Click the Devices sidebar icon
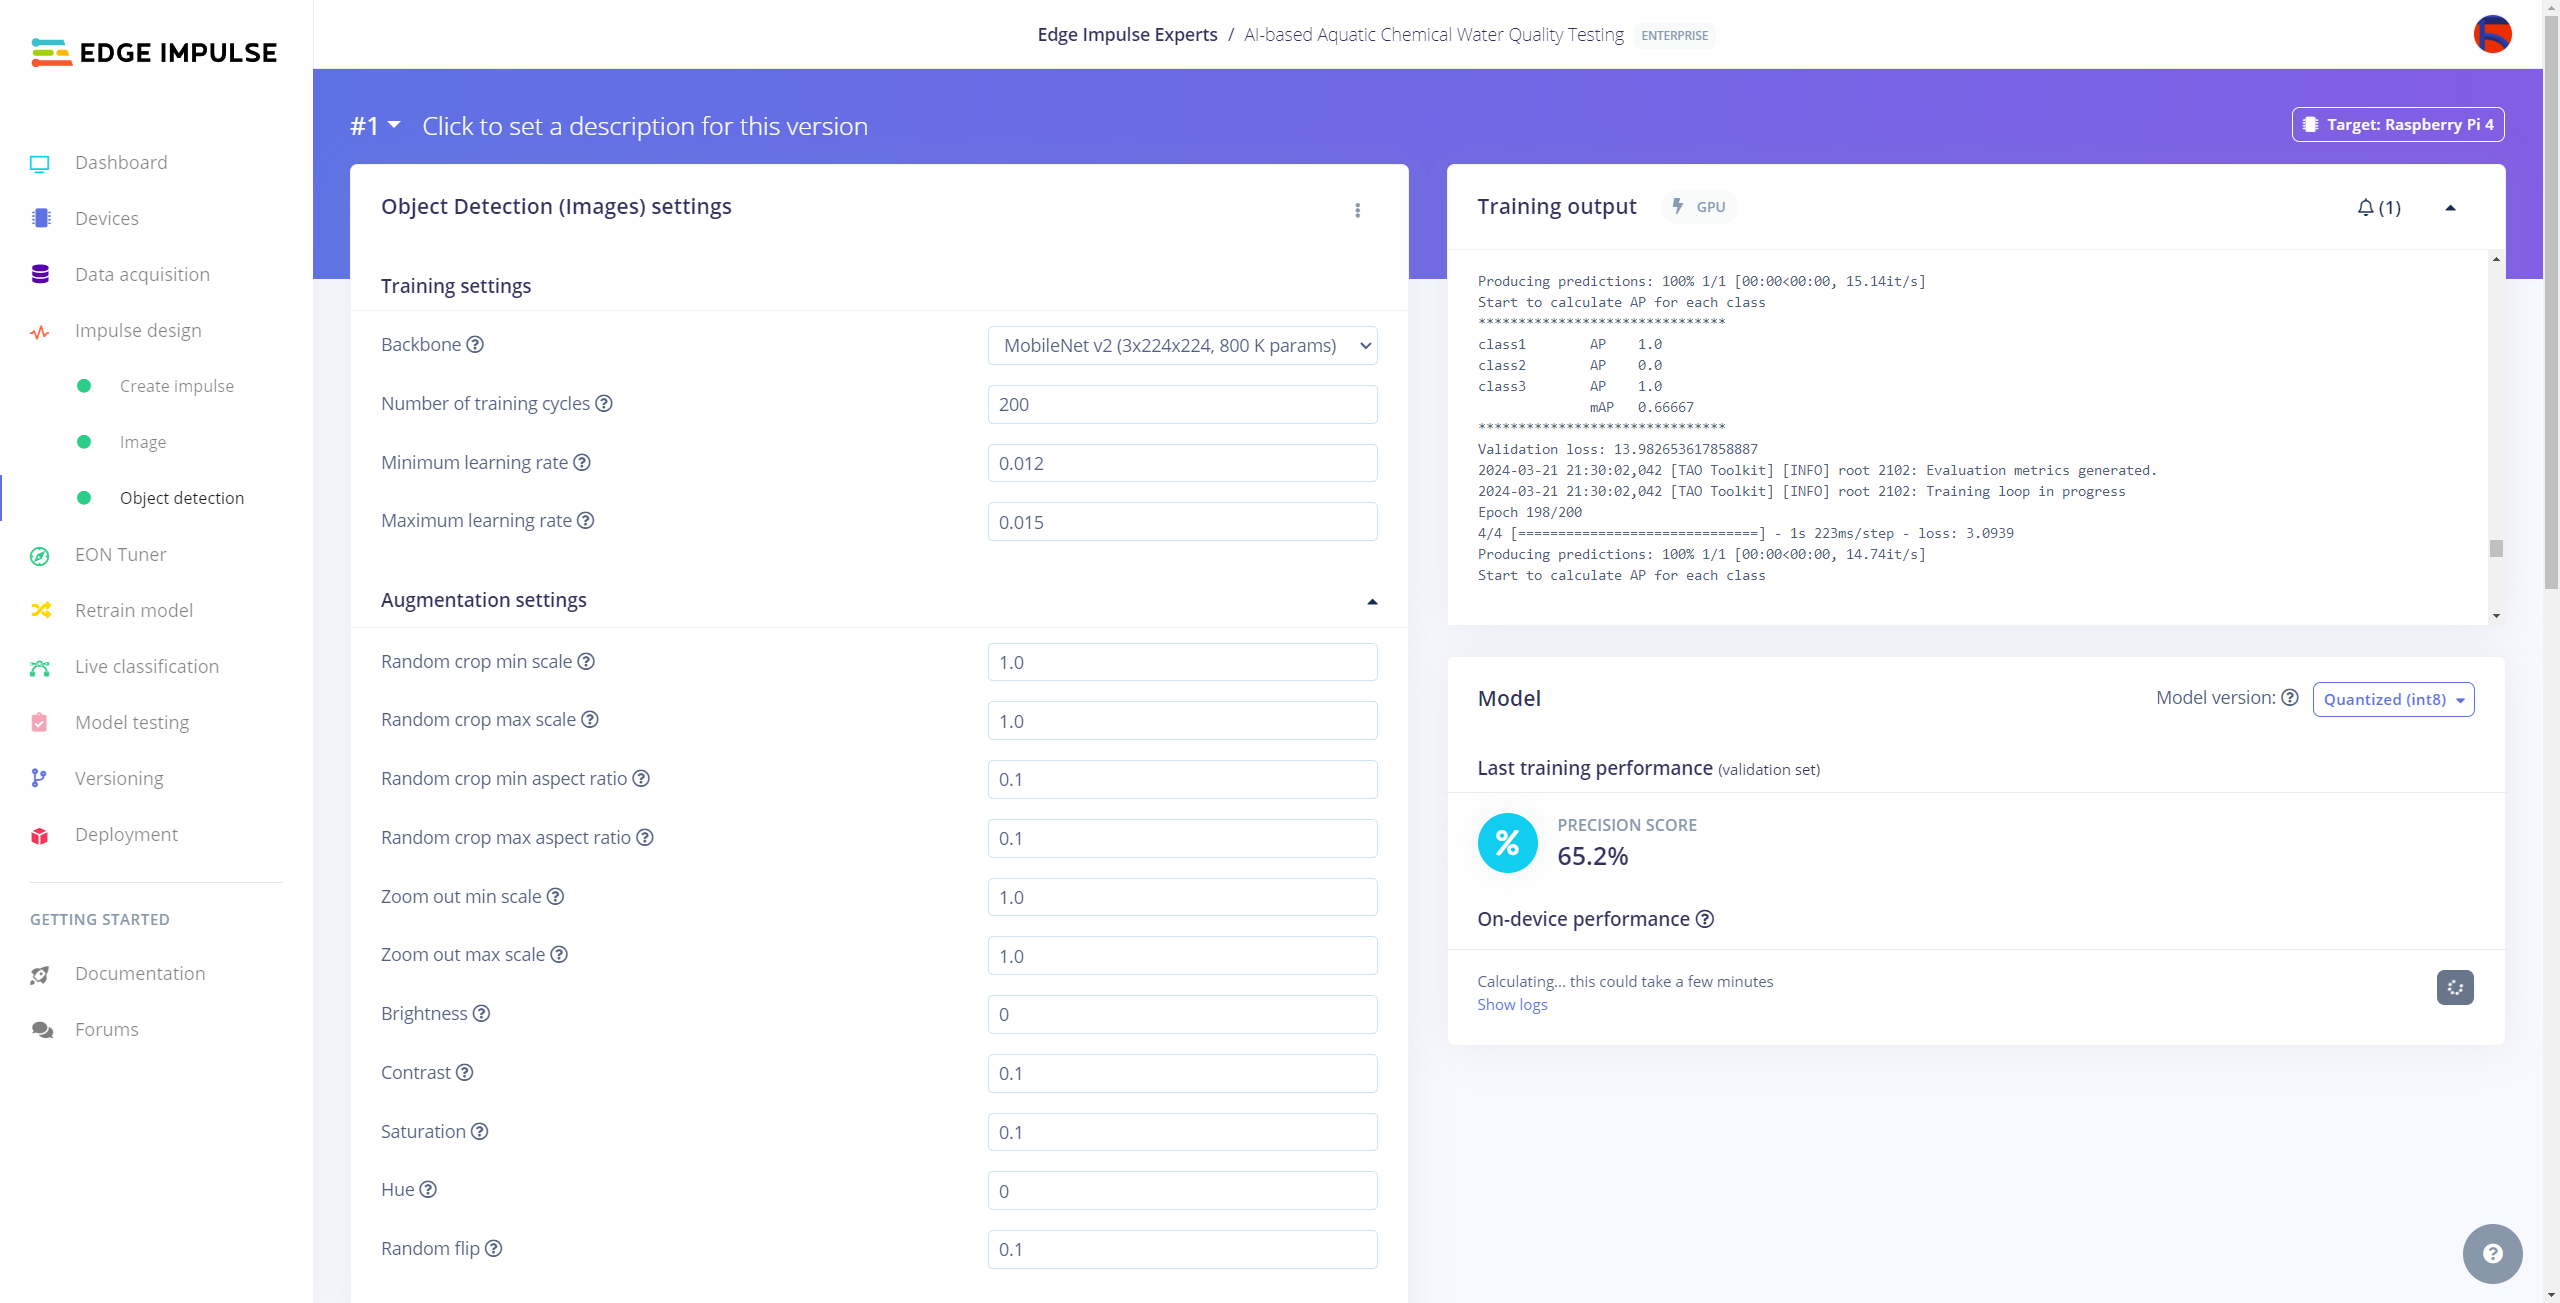The width and height of the screenshot is (2560, 1303). point(42,218)
